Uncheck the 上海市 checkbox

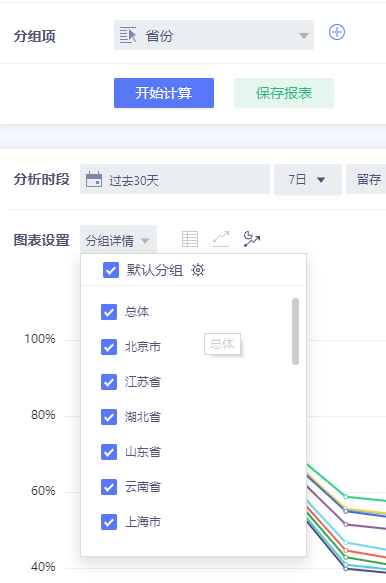coord(109,522)
